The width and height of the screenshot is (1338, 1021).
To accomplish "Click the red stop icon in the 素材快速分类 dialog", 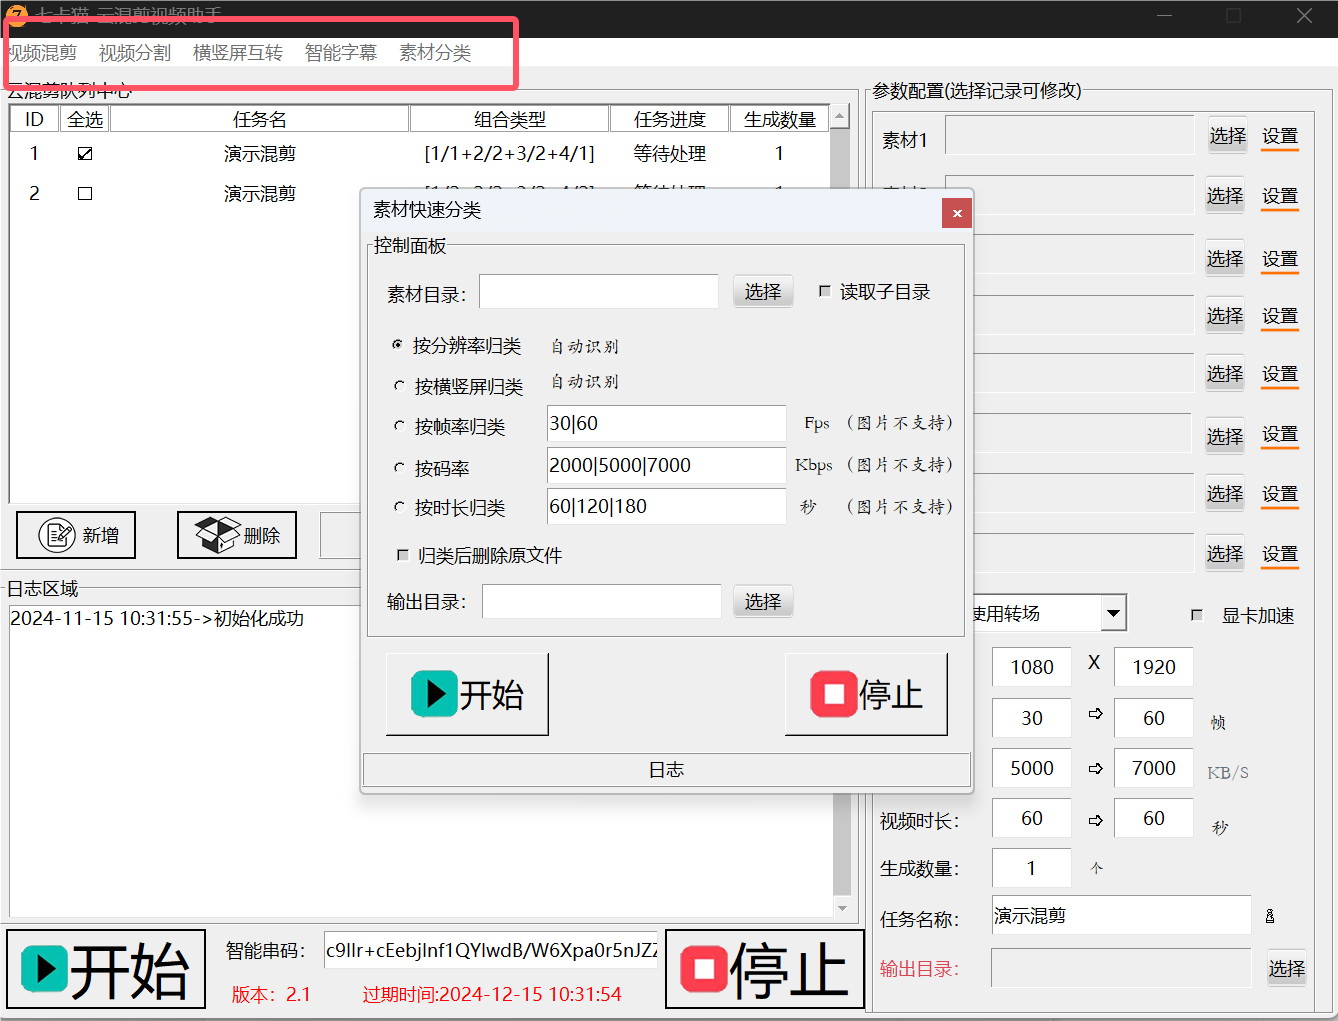I will pyautogui.click(x=834, y=694).
